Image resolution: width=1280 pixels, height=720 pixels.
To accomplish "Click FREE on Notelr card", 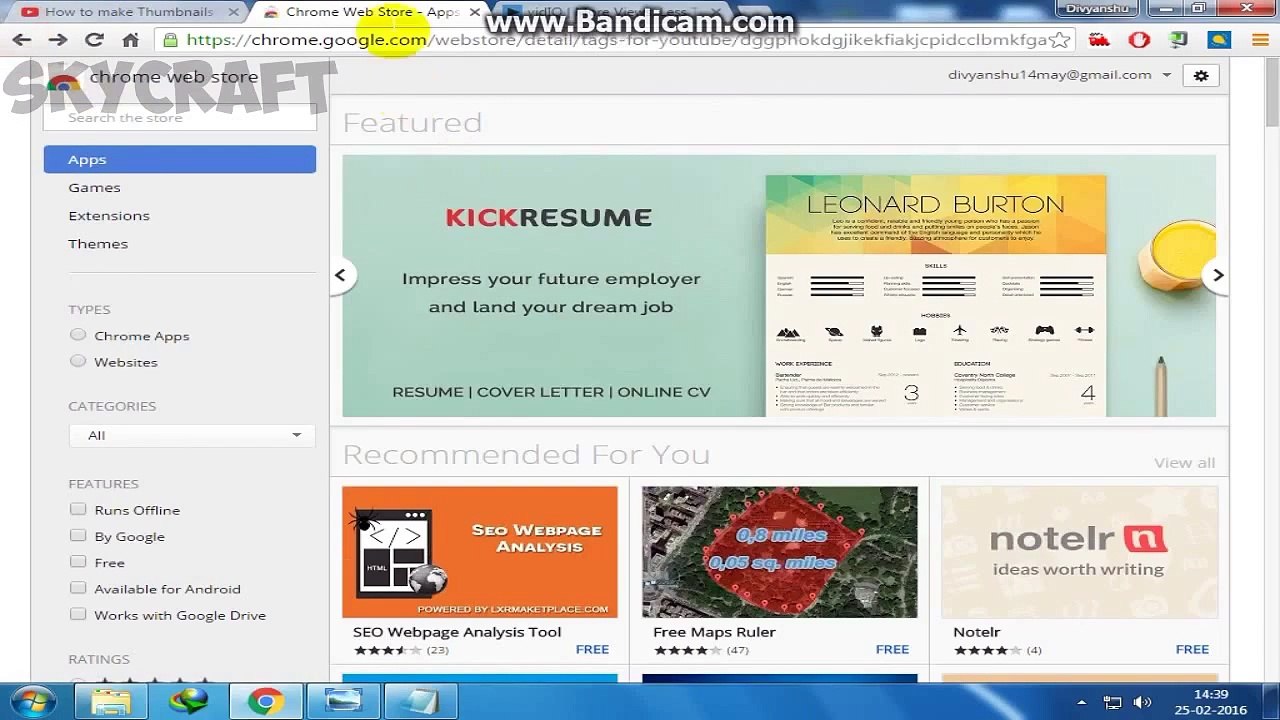I will (x=1192, y=649).
